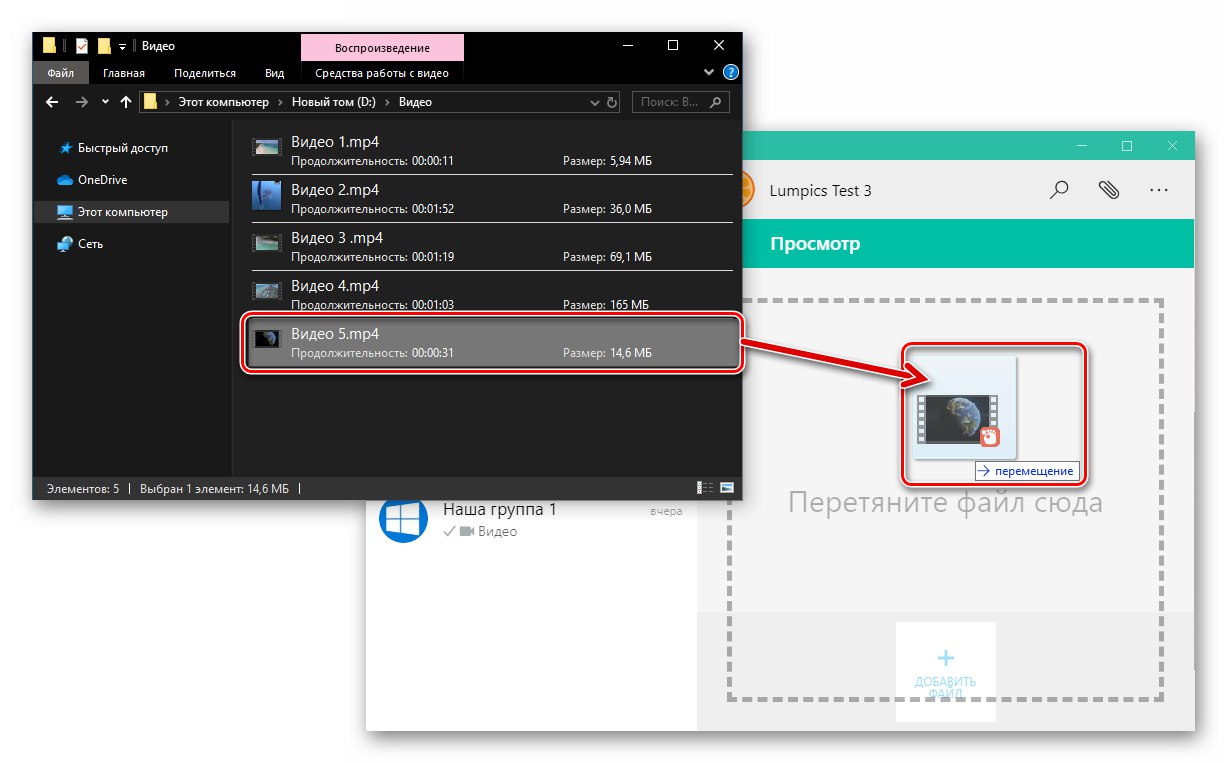Click Explorer's forward navigation arrow

coord(81,102)
